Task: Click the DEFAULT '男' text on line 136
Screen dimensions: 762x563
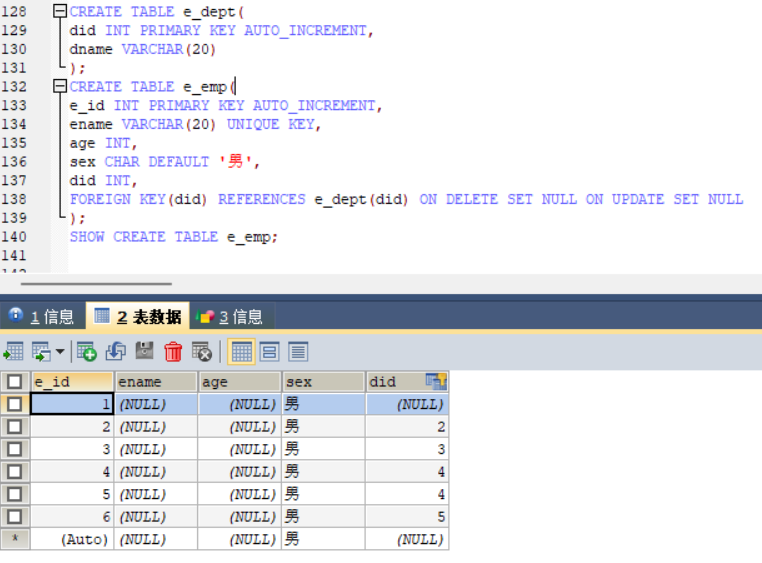Action: point(201,162)
